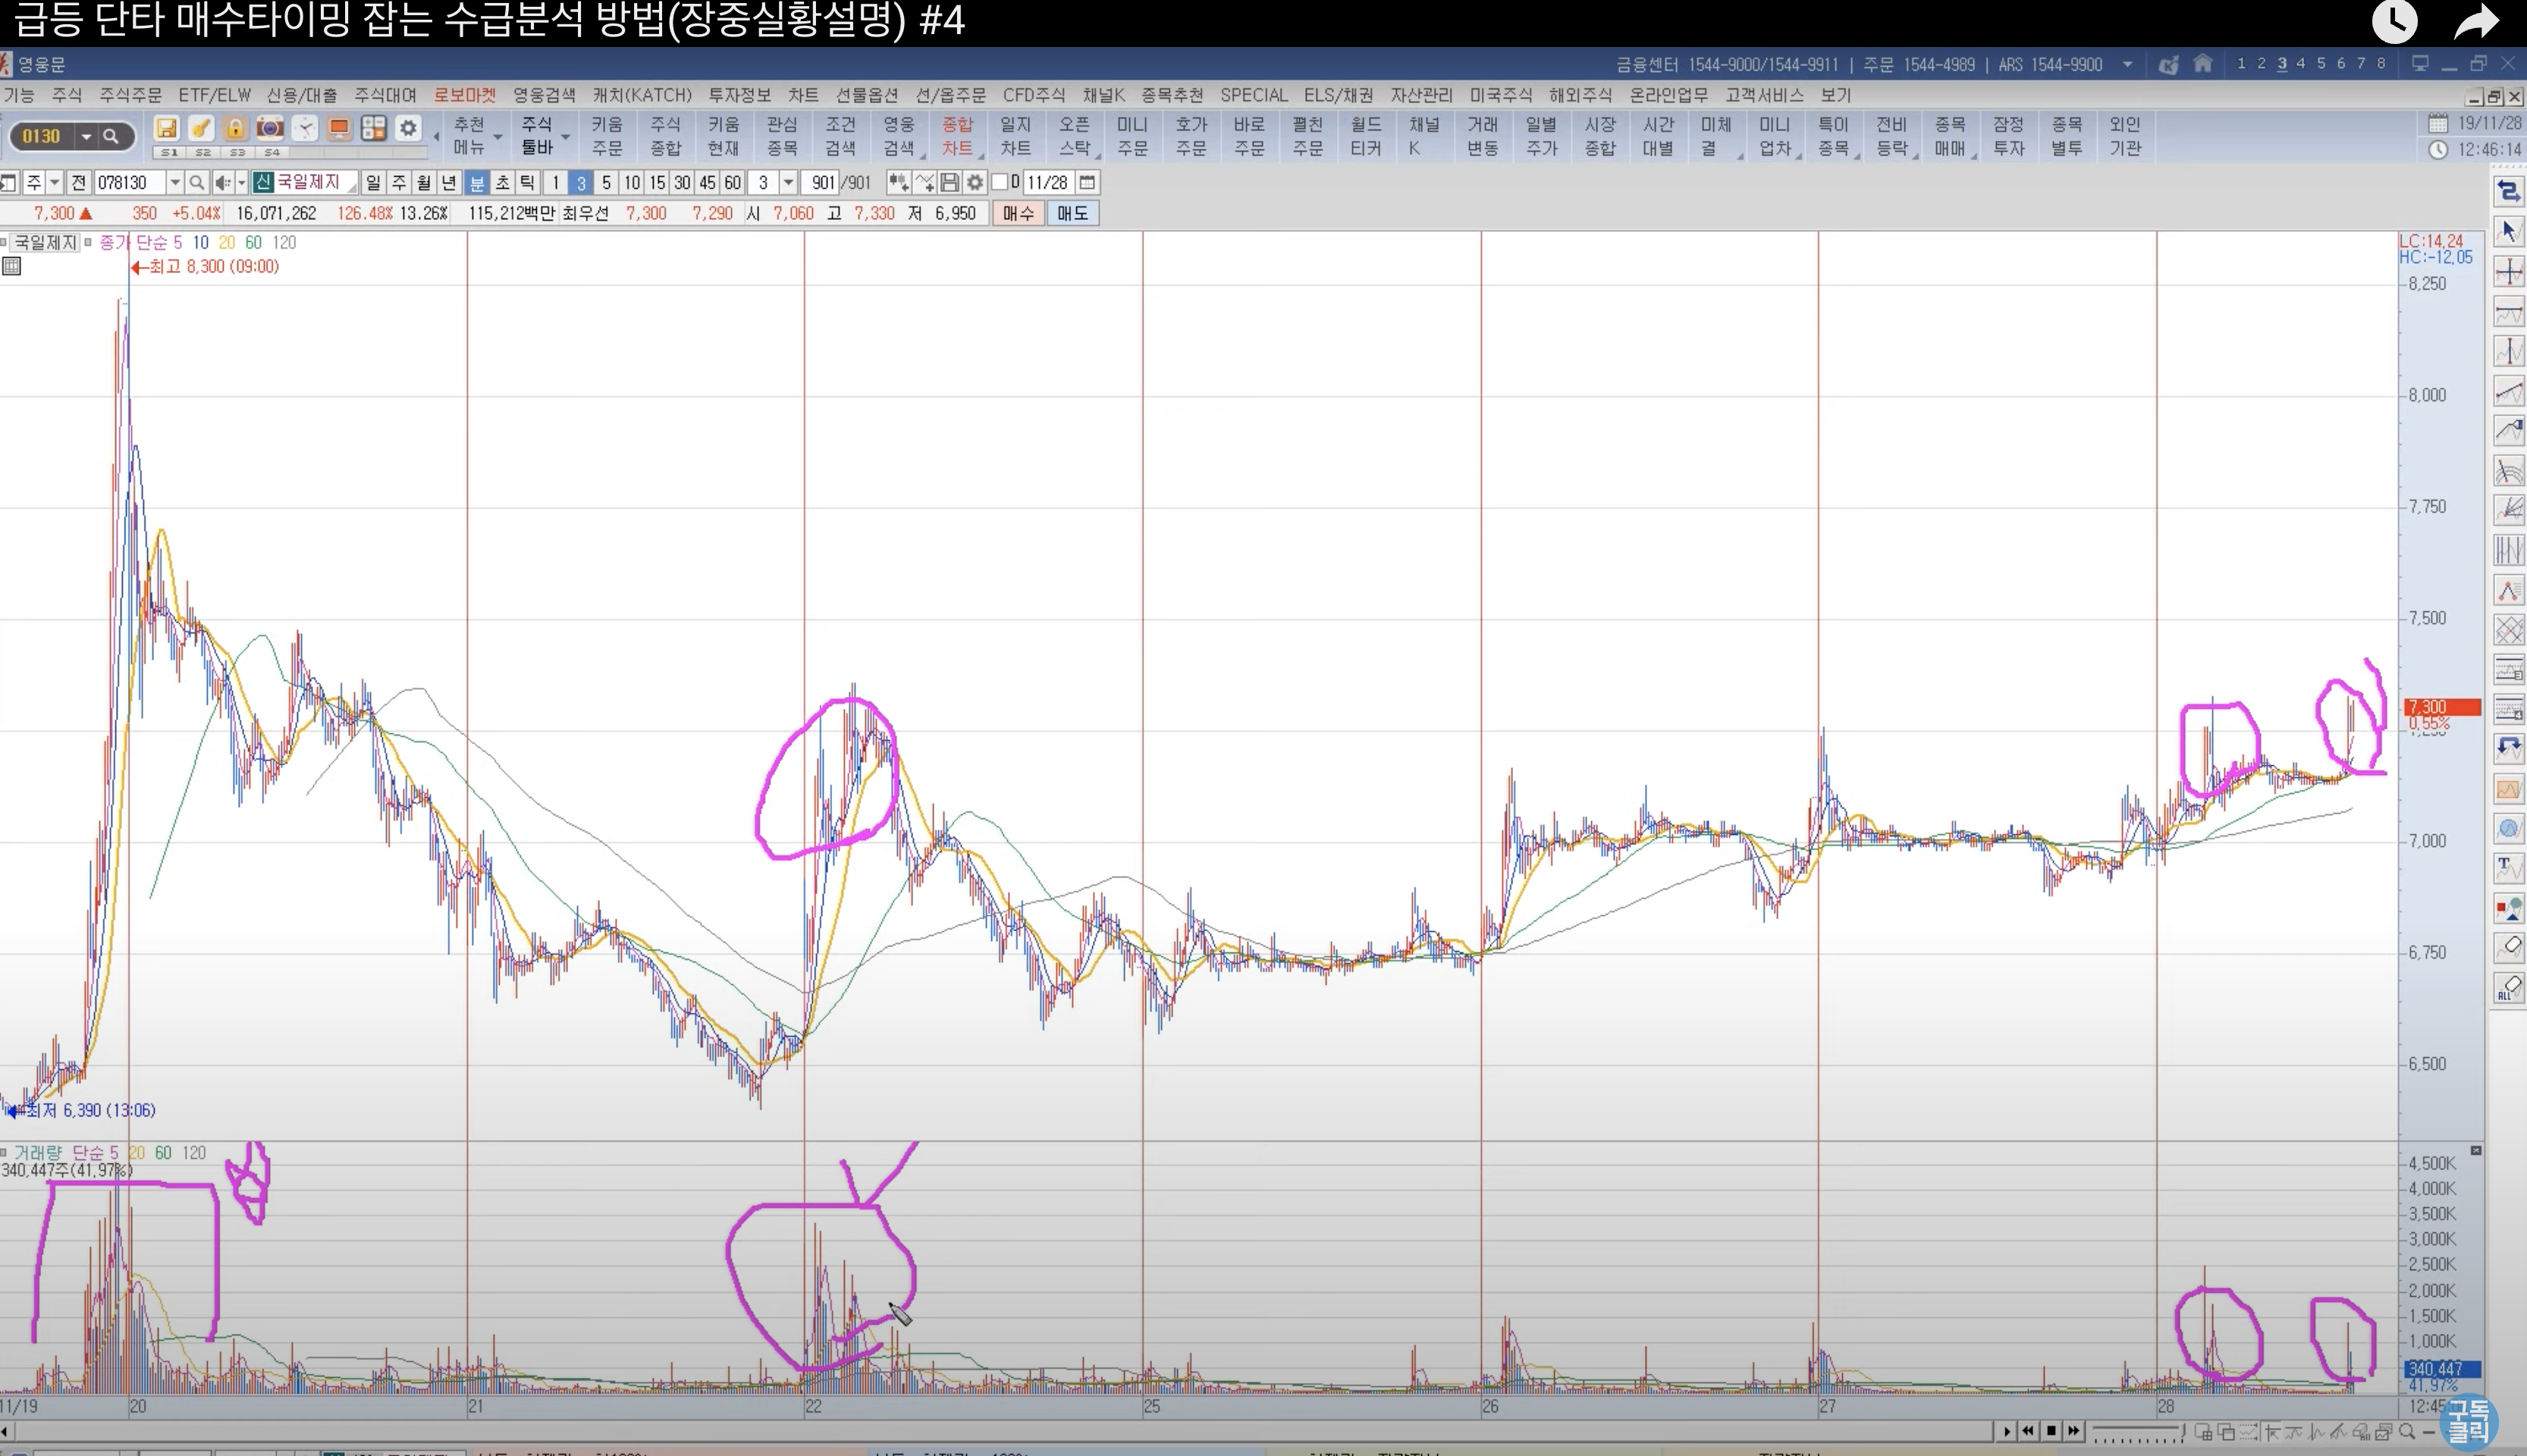Switch chart to minute (분) period
2527x1456 pixels.
[x=477, y=182]
